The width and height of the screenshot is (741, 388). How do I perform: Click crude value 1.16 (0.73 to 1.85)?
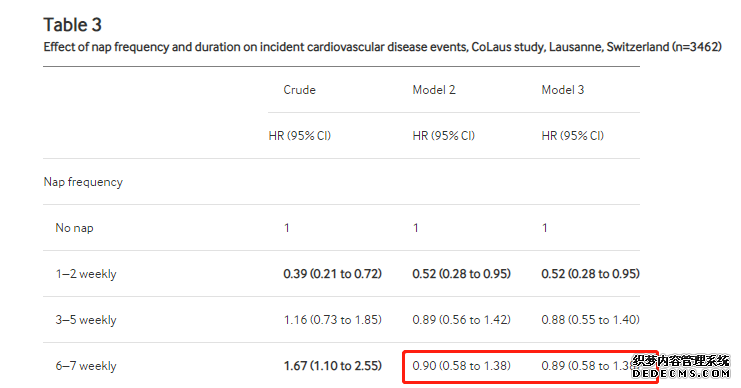click(x=332, y=320)
